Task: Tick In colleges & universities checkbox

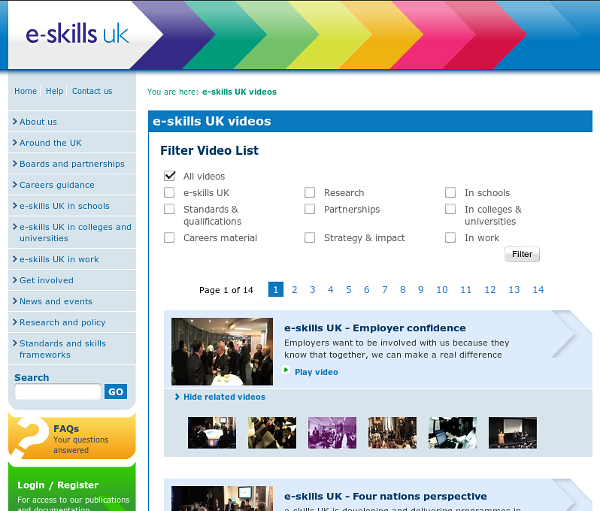Action: pyautogui.click(x=450, y=209)
